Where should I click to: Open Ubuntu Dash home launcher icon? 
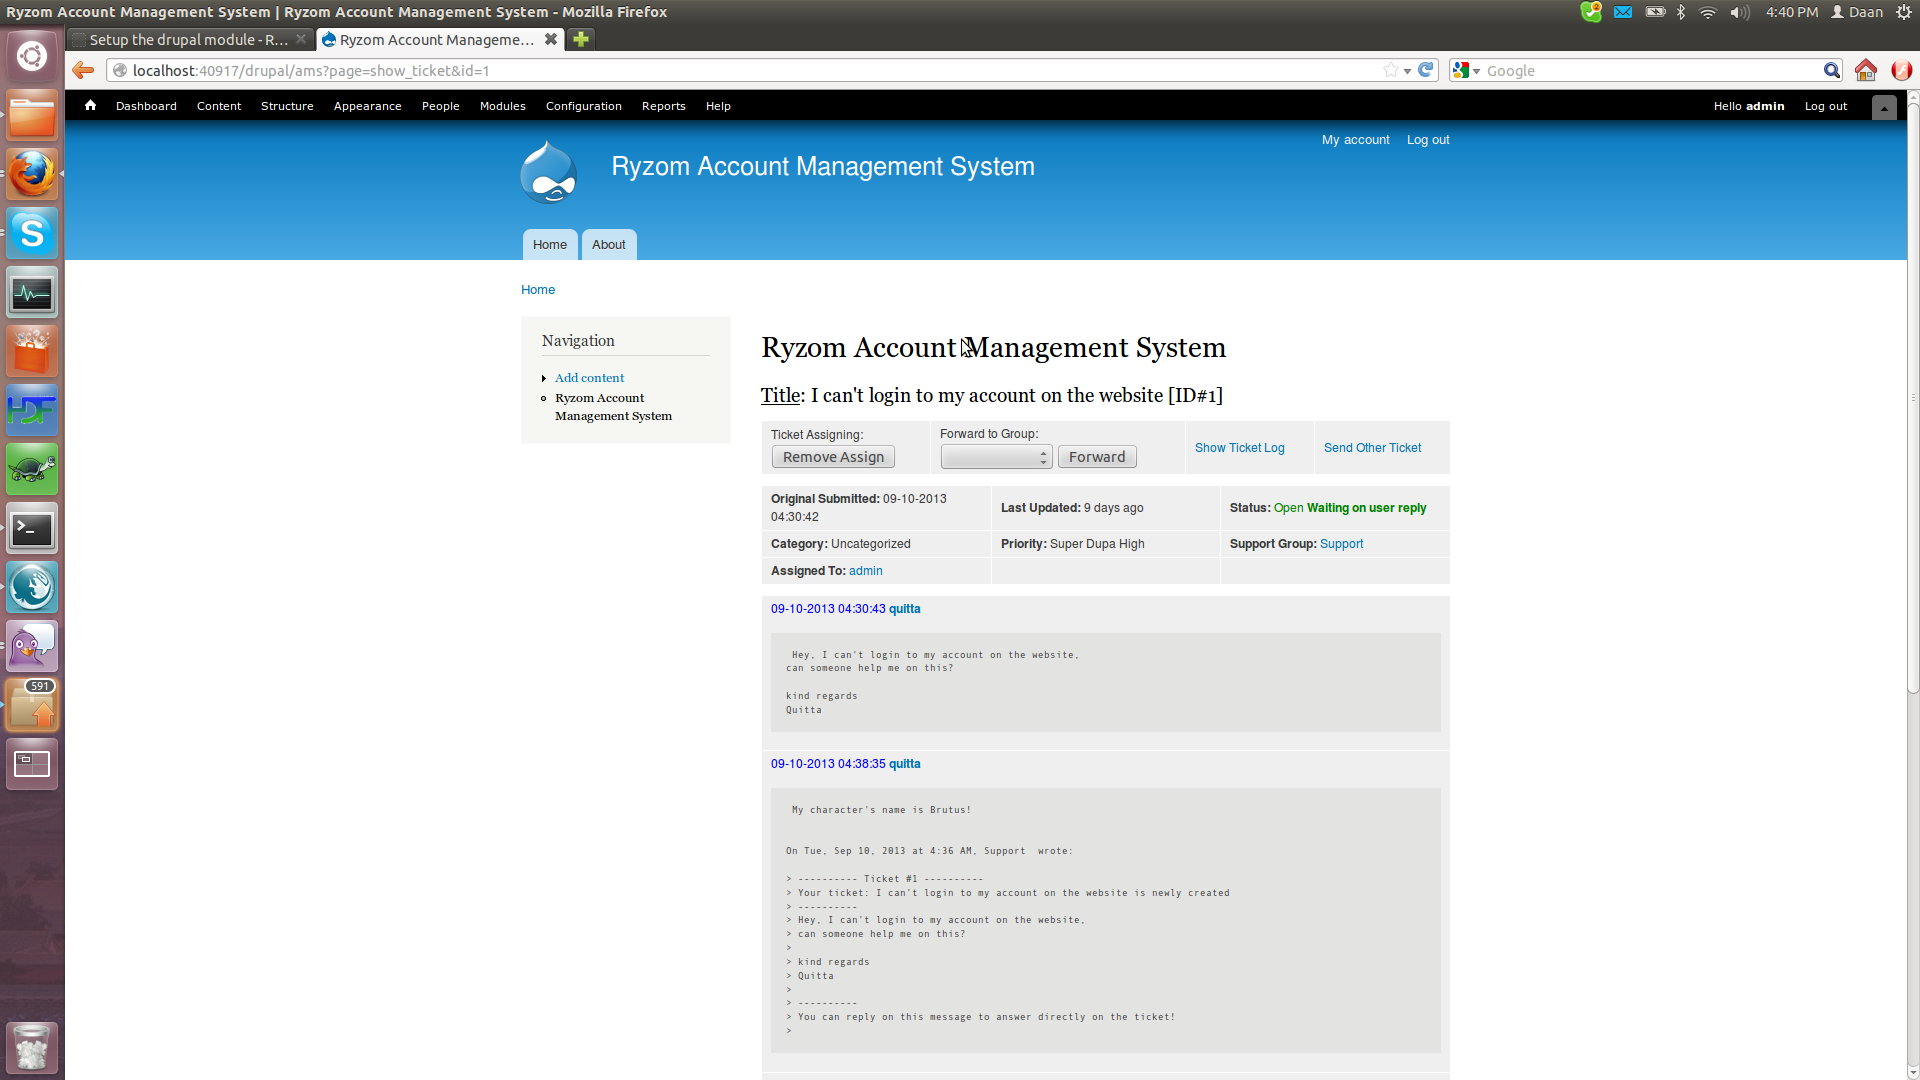point(32,56)
